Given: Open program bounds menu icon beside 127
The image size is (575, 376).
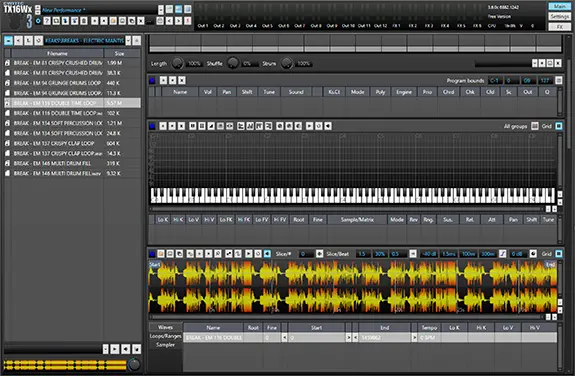Looking at the screenshot, I should click(558, 80).
